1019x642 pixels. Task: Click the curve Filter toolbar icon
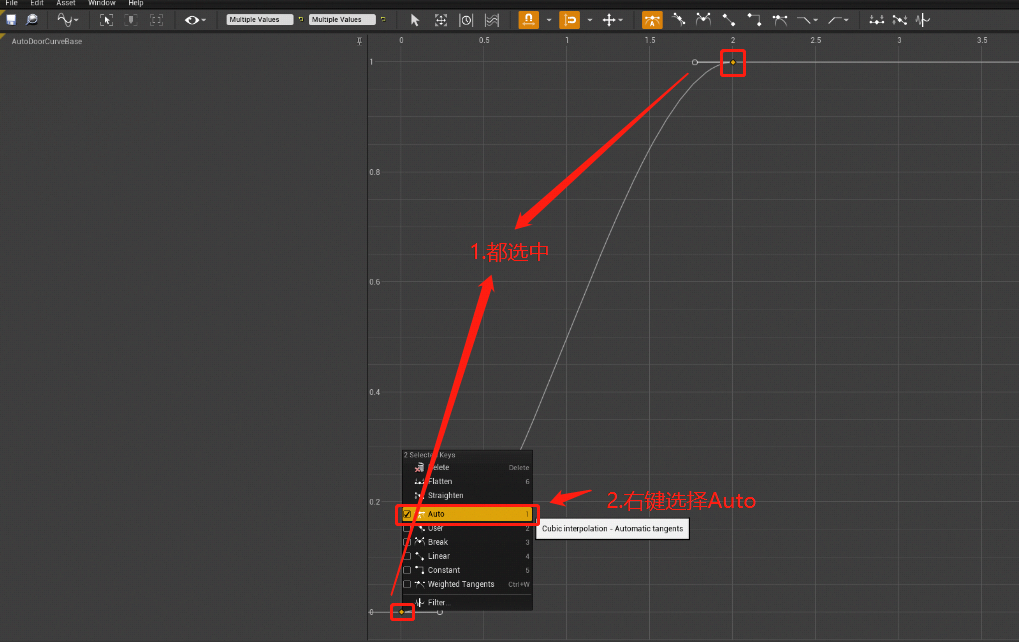click(x=923, y=20)
